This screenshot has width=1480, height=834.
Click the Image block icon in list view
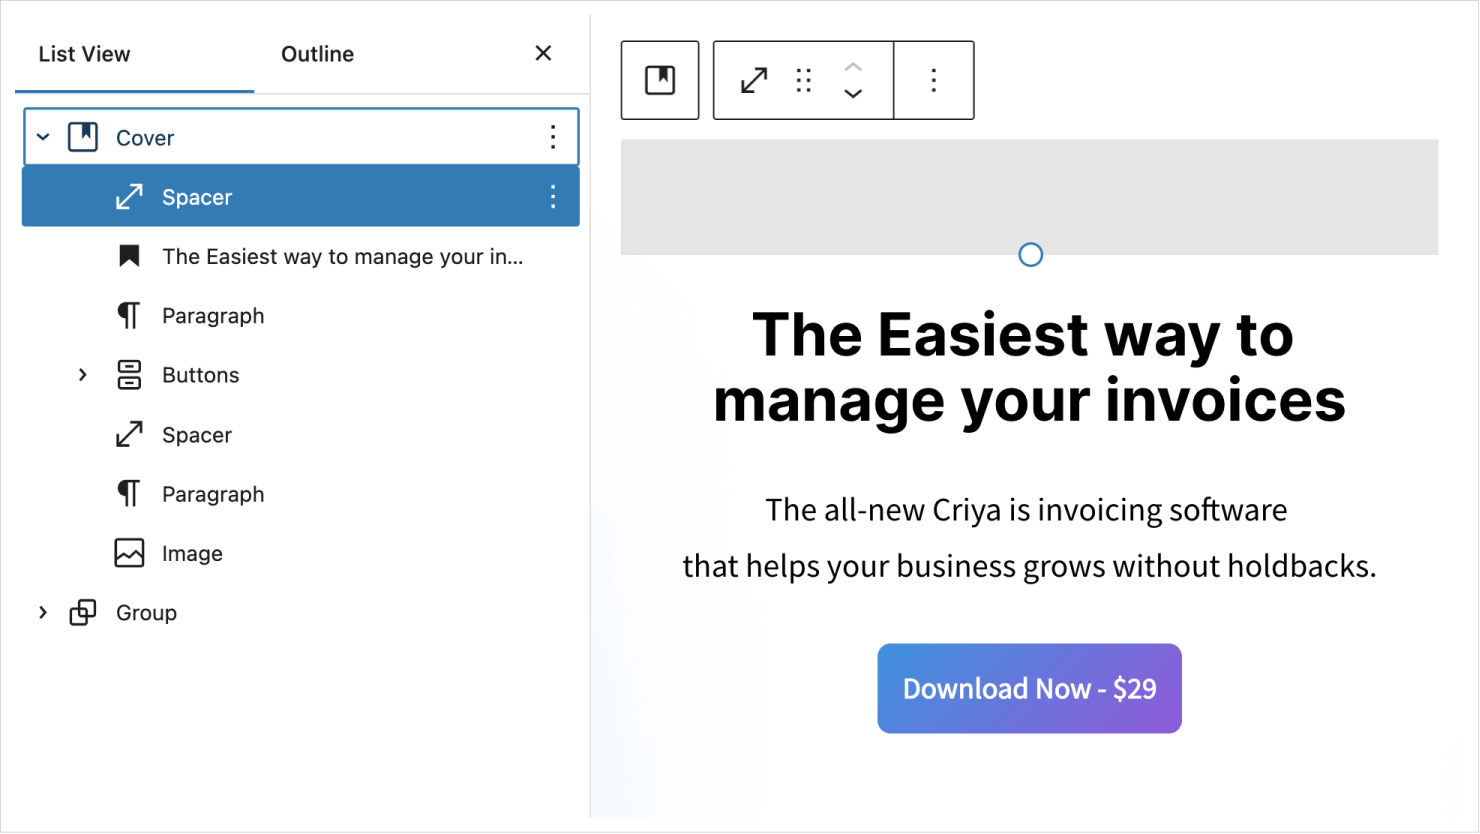pos(129,553)
